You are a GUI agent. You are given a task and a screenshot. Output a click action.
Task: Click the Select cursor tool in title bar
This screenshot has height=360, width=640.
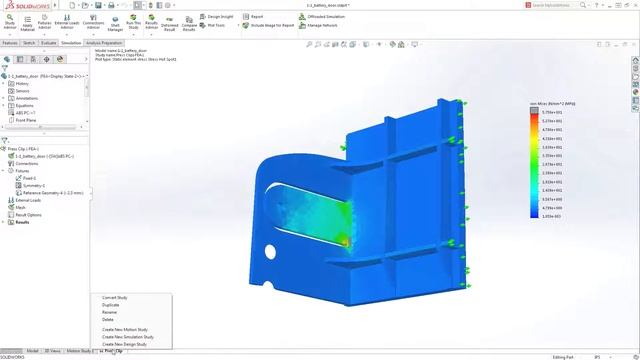(138, 5)
